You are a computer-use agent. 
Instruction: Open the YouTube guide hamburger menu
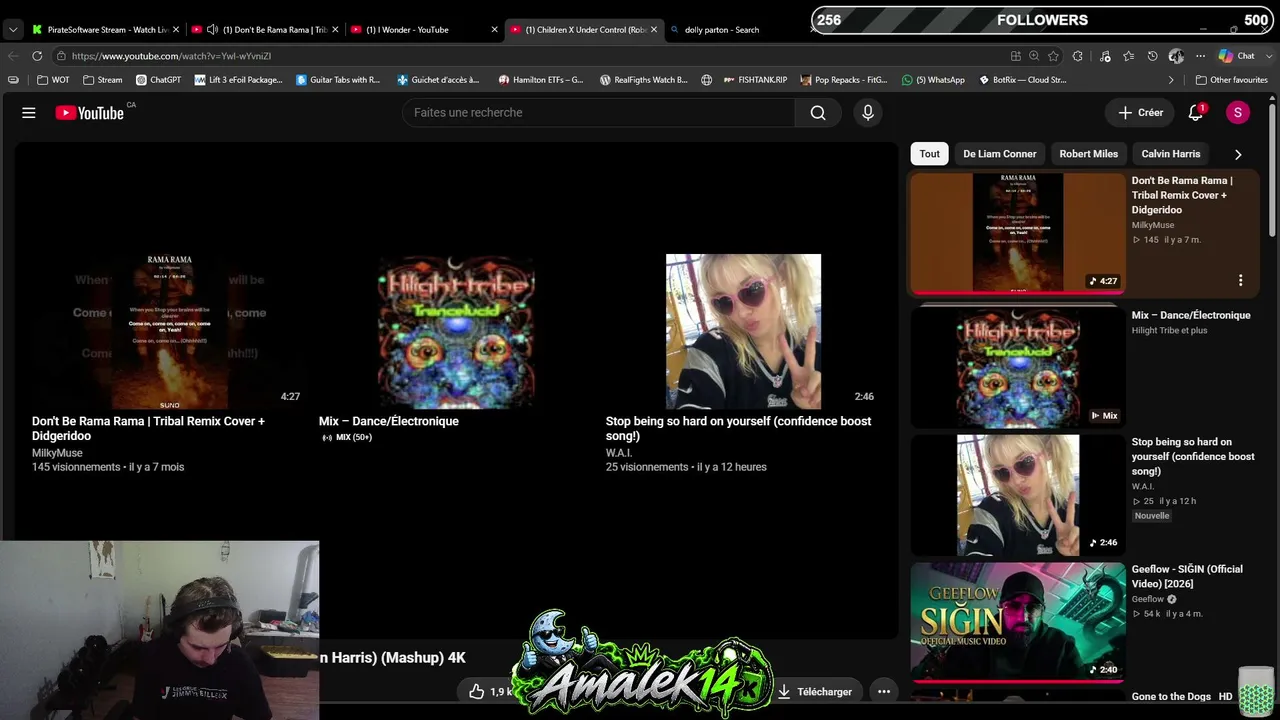click(x=29, y=113)
